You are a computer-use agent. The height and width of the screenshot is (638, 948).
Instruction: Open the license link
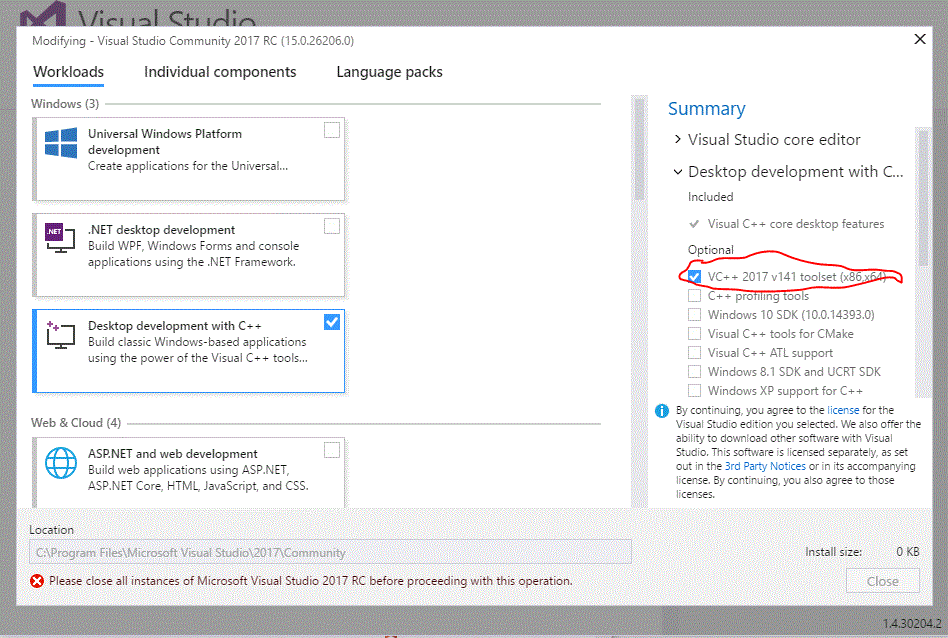[x=842, y=410]
